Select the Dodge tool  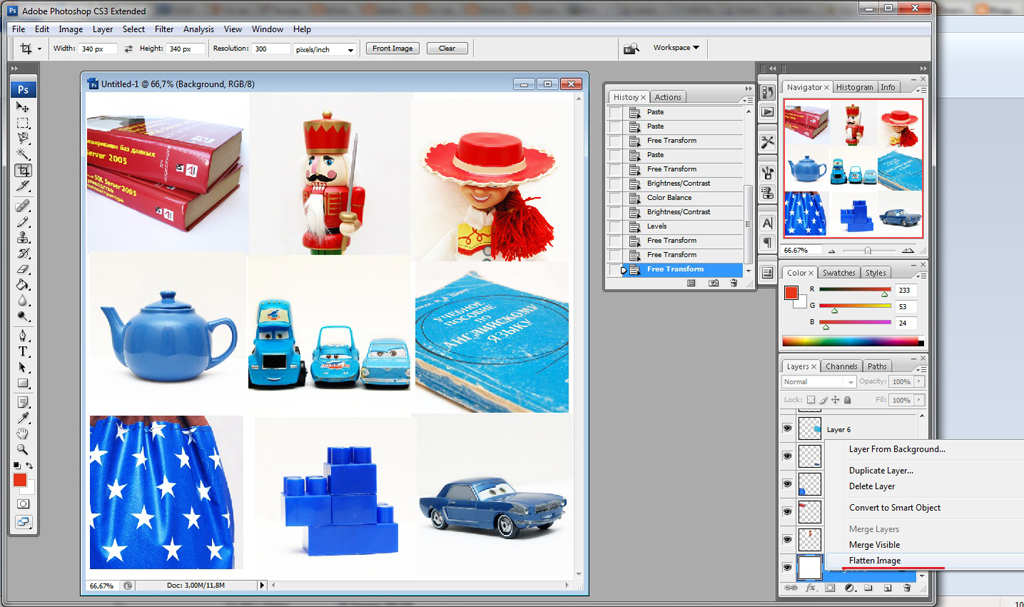[23, 316]
